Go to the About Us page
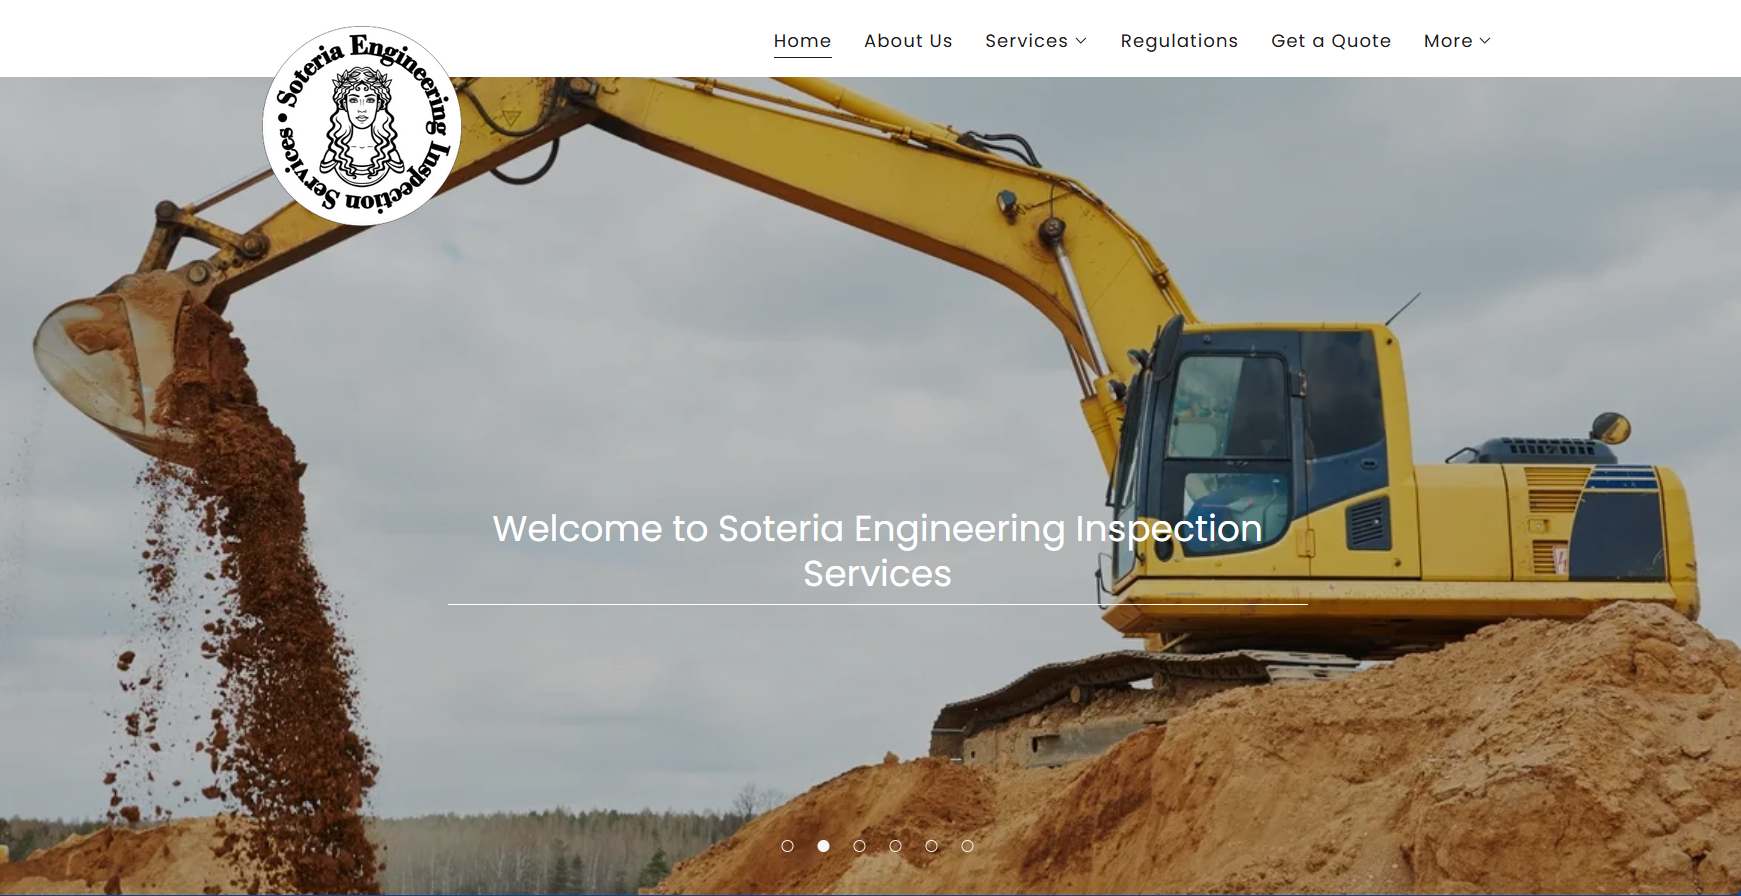The height and width of the screenshot is (896, 1741). coord(908,41)
